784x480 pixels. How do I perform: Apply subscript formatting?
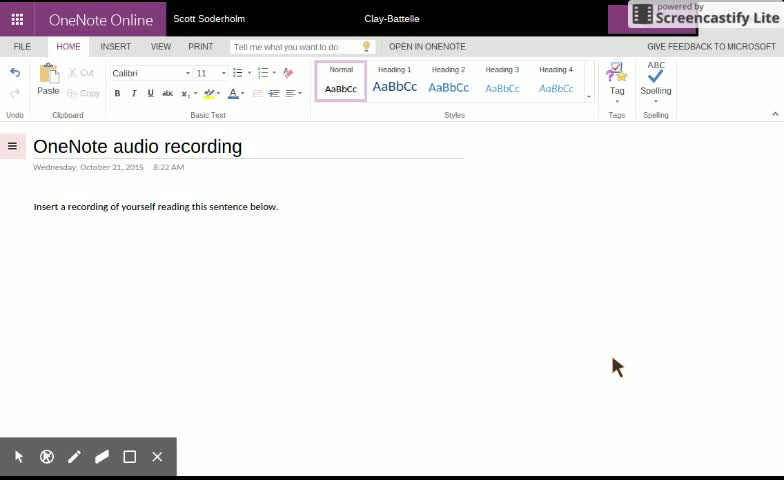[186, 94]
